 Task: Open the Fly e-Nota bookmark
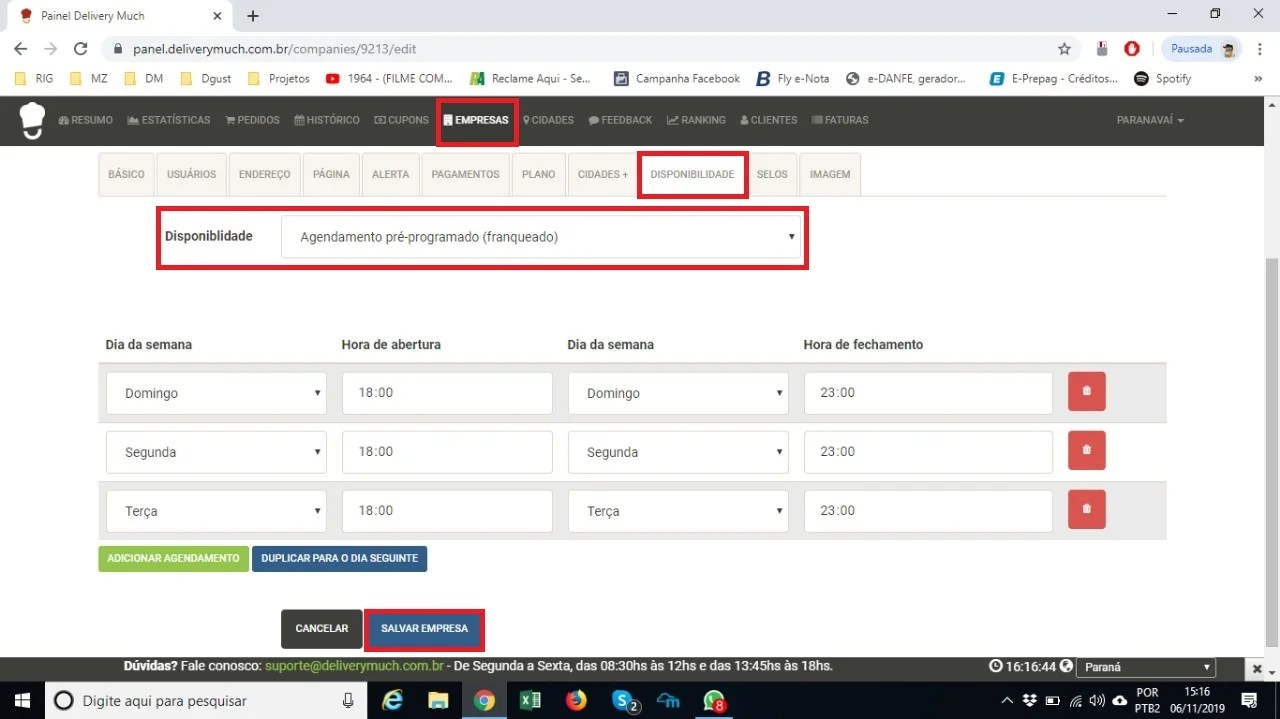[x=793, y=78]
